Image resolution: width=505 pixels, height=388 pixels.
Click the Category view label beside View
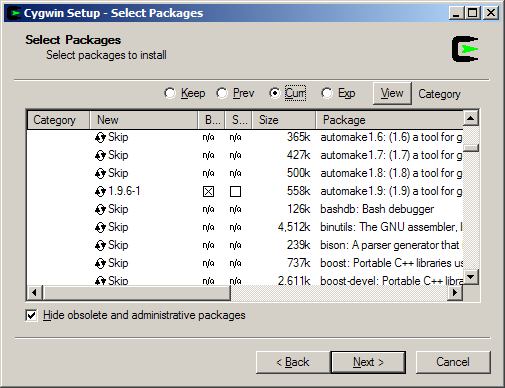coord(439,94)
